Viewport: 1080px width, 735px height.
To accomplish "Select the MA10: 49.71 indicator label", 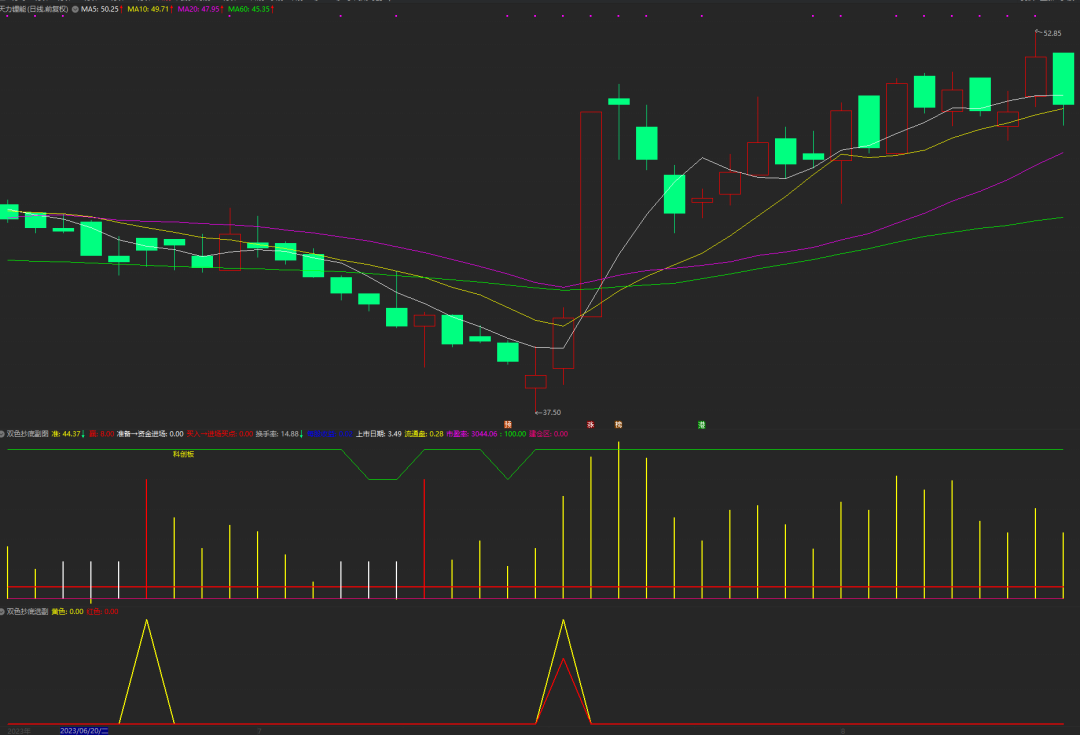I will point(150,8).
